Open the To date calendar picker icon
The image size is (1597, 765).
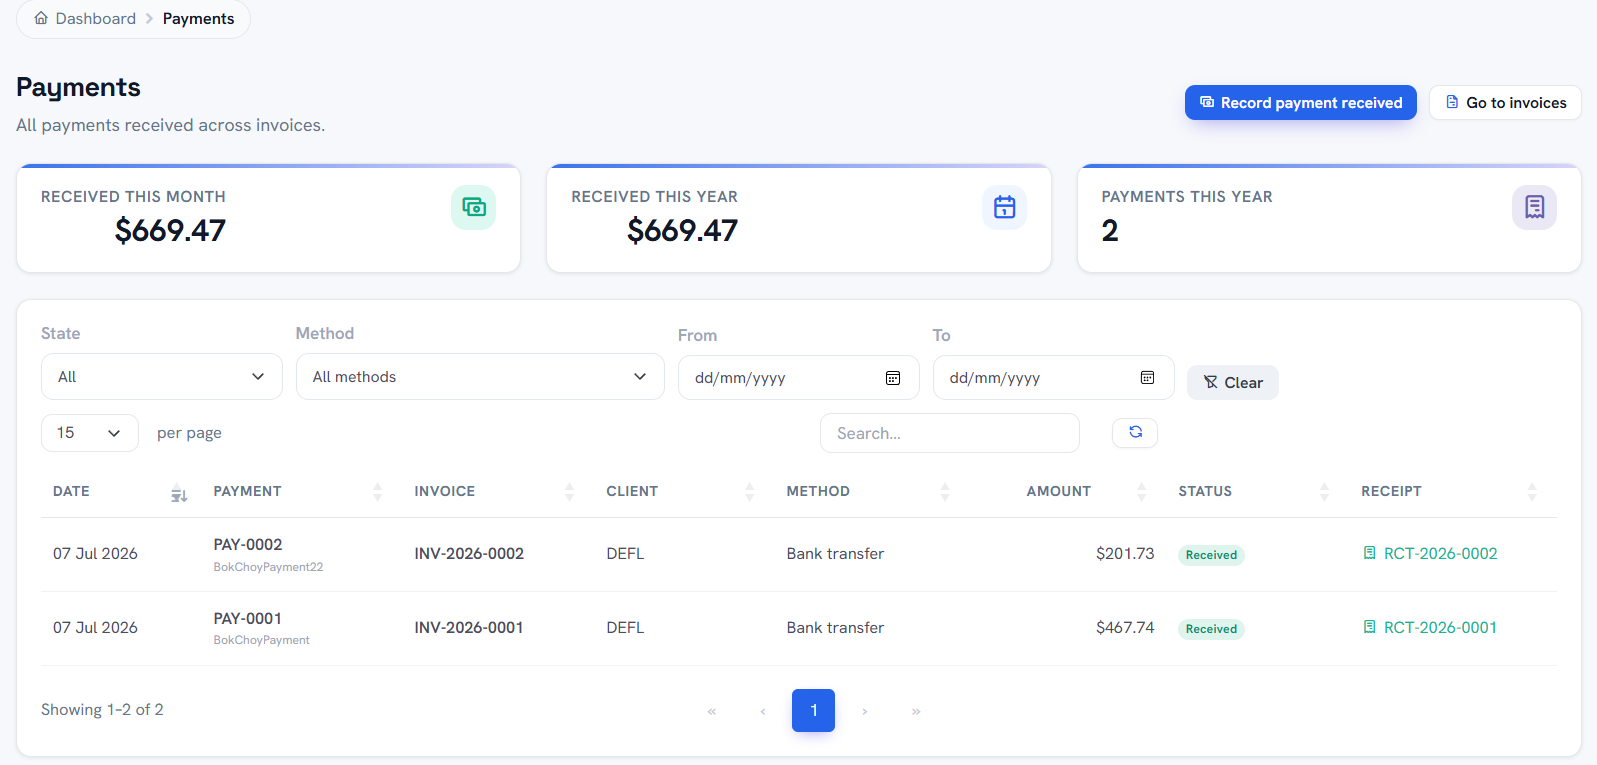tap(1147, 378)
